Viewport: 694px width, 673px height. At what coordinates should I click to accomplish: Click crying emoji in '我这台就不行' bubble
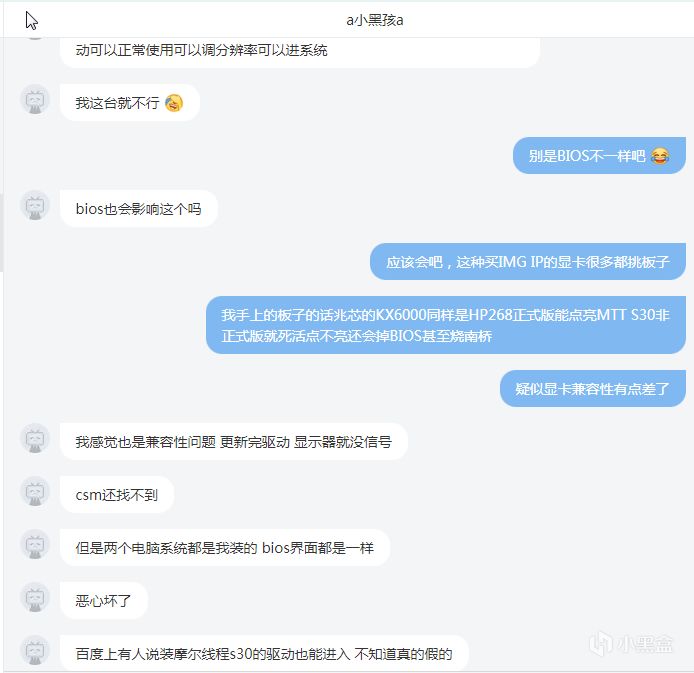pos(174,103)
